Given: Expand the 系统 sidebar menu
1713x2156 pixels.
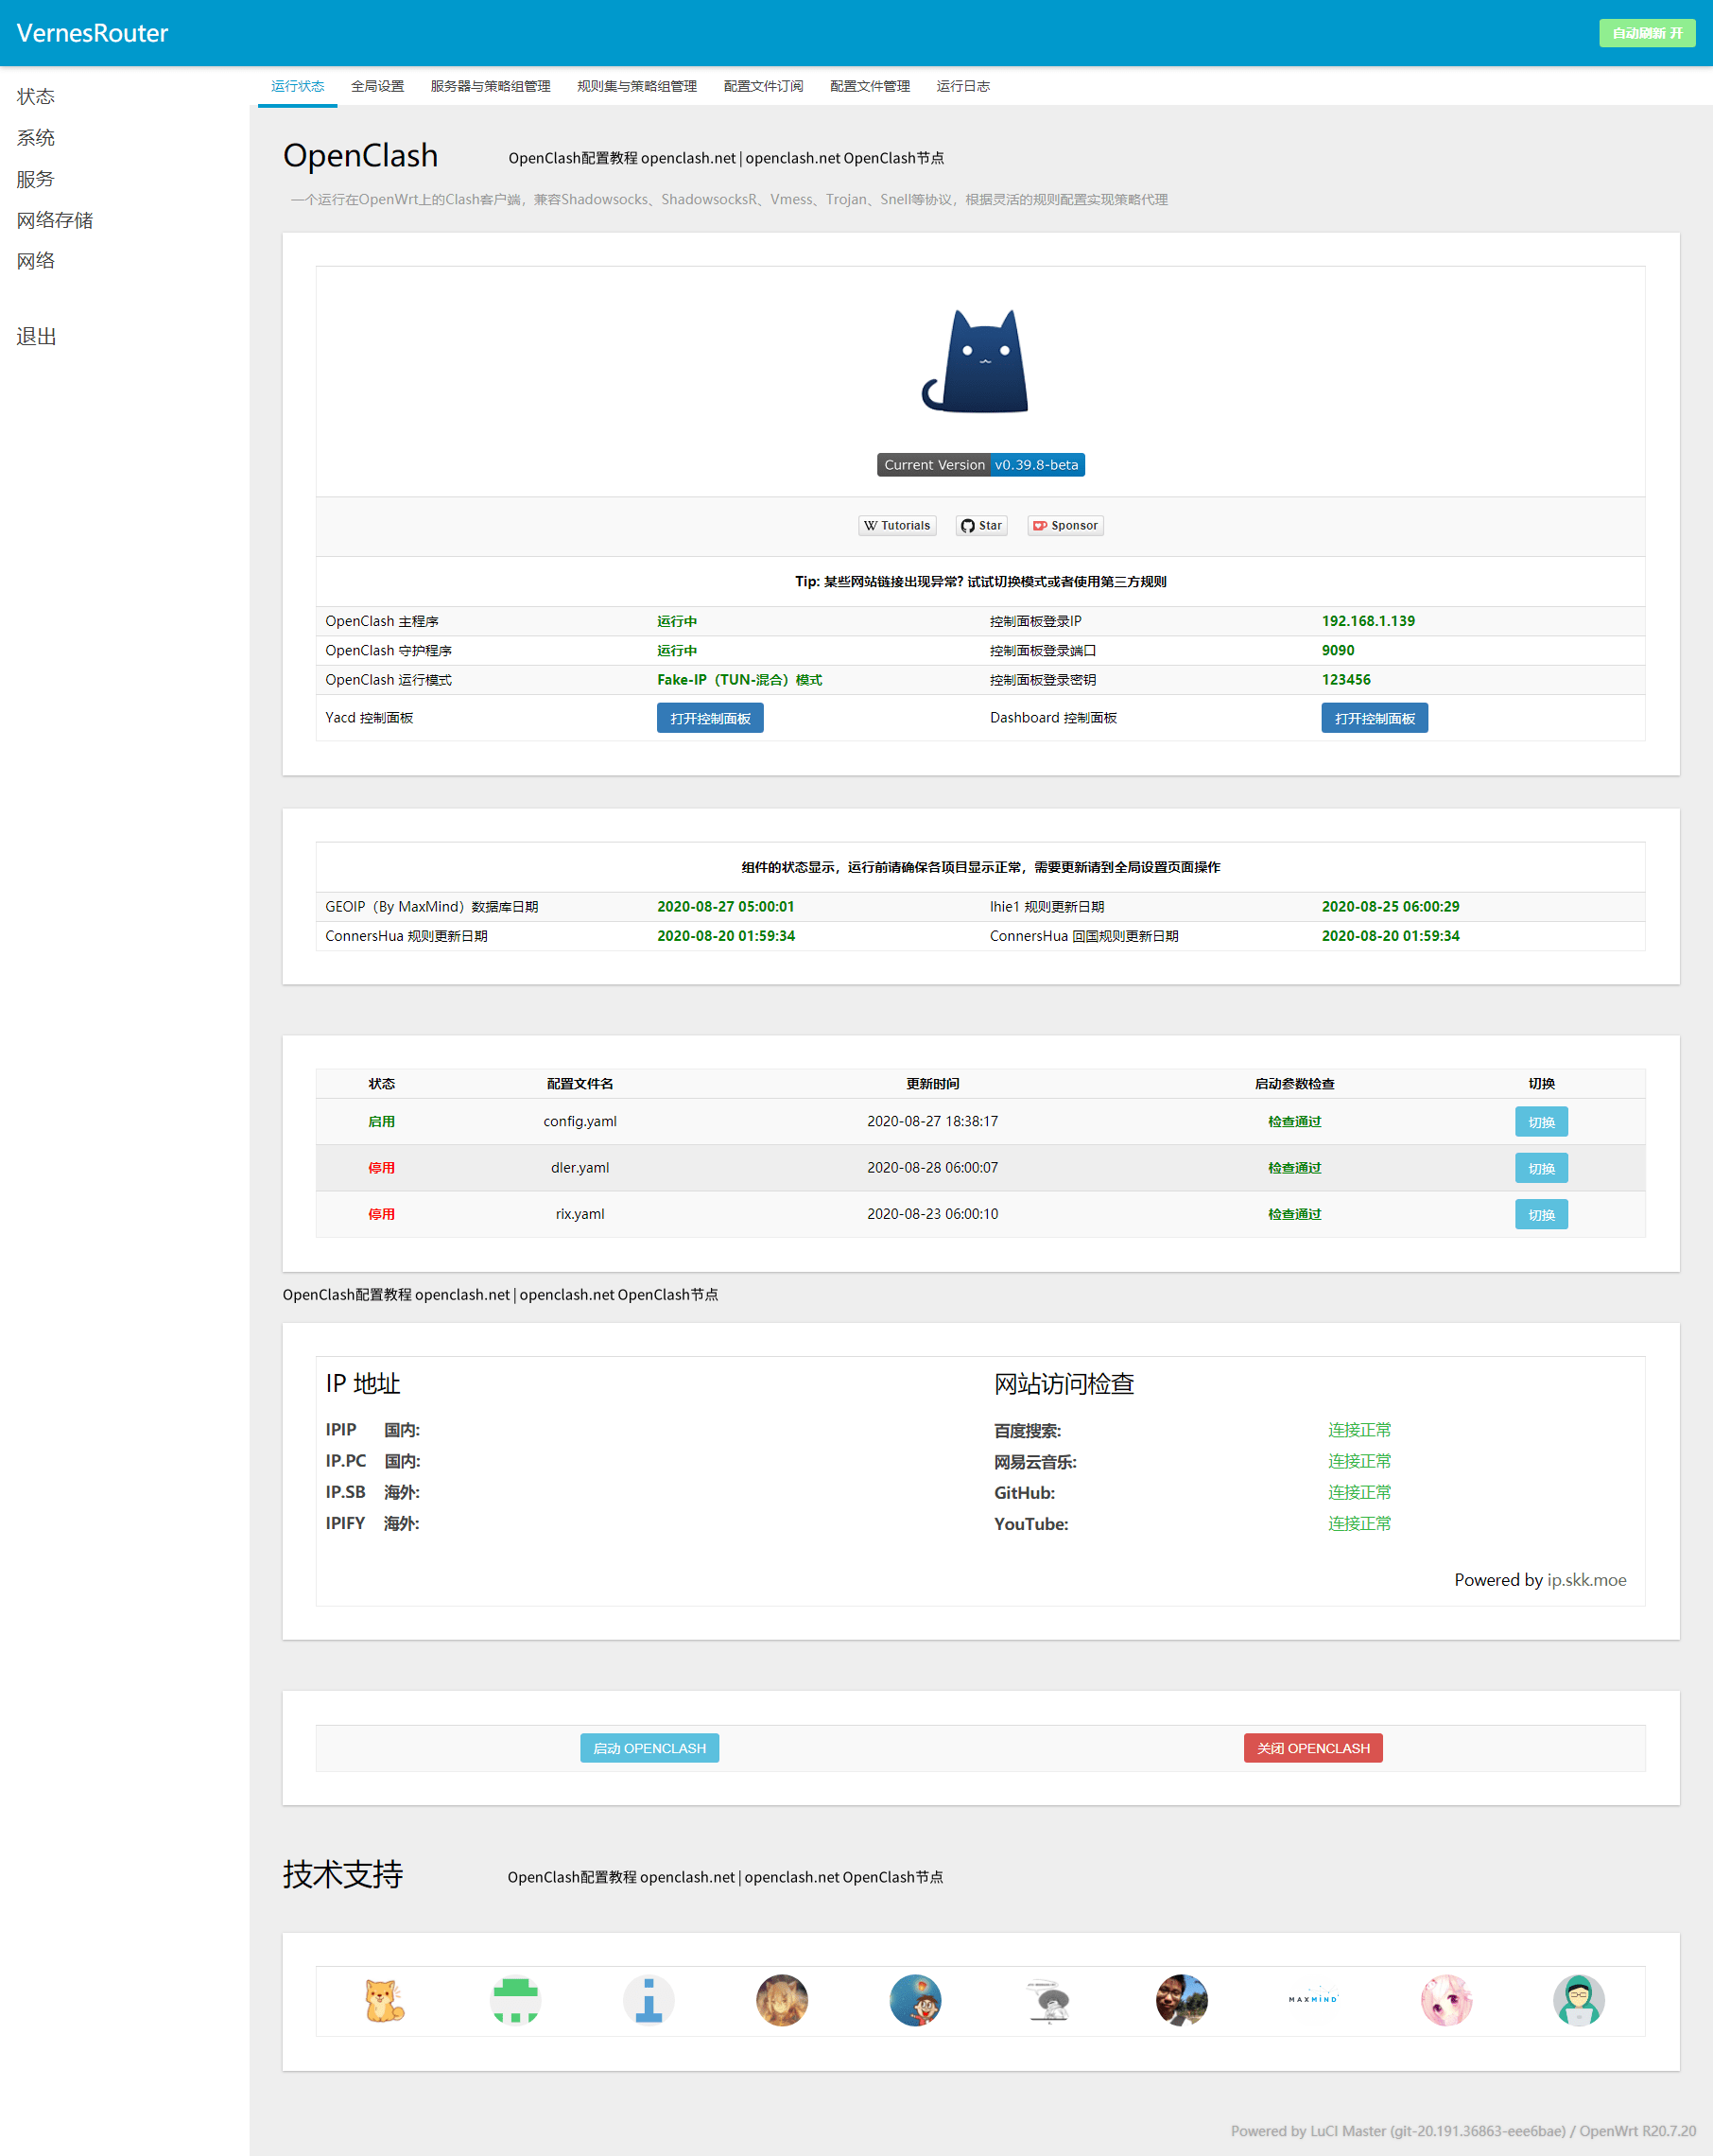Looking at the screenshot, I should [x=36, y=138].
